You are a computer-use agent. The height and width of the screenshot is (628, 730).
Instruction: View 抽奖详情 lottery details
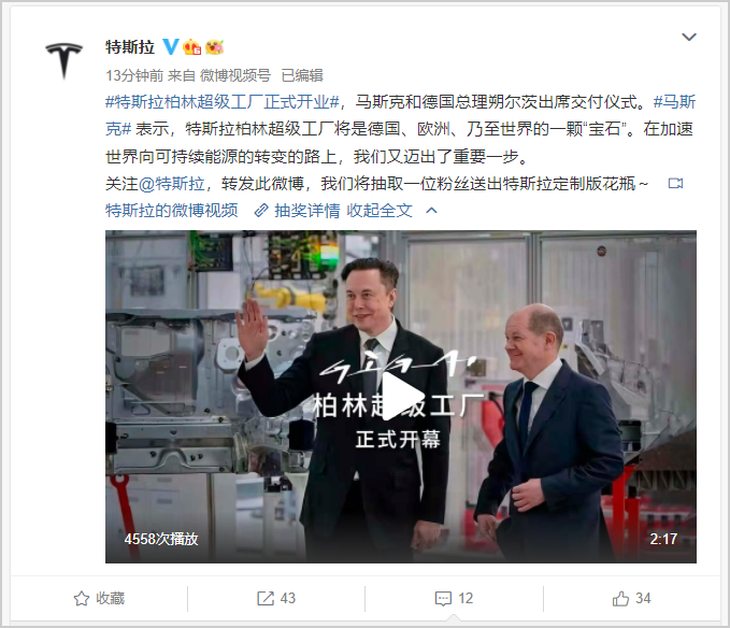[307, 210]
